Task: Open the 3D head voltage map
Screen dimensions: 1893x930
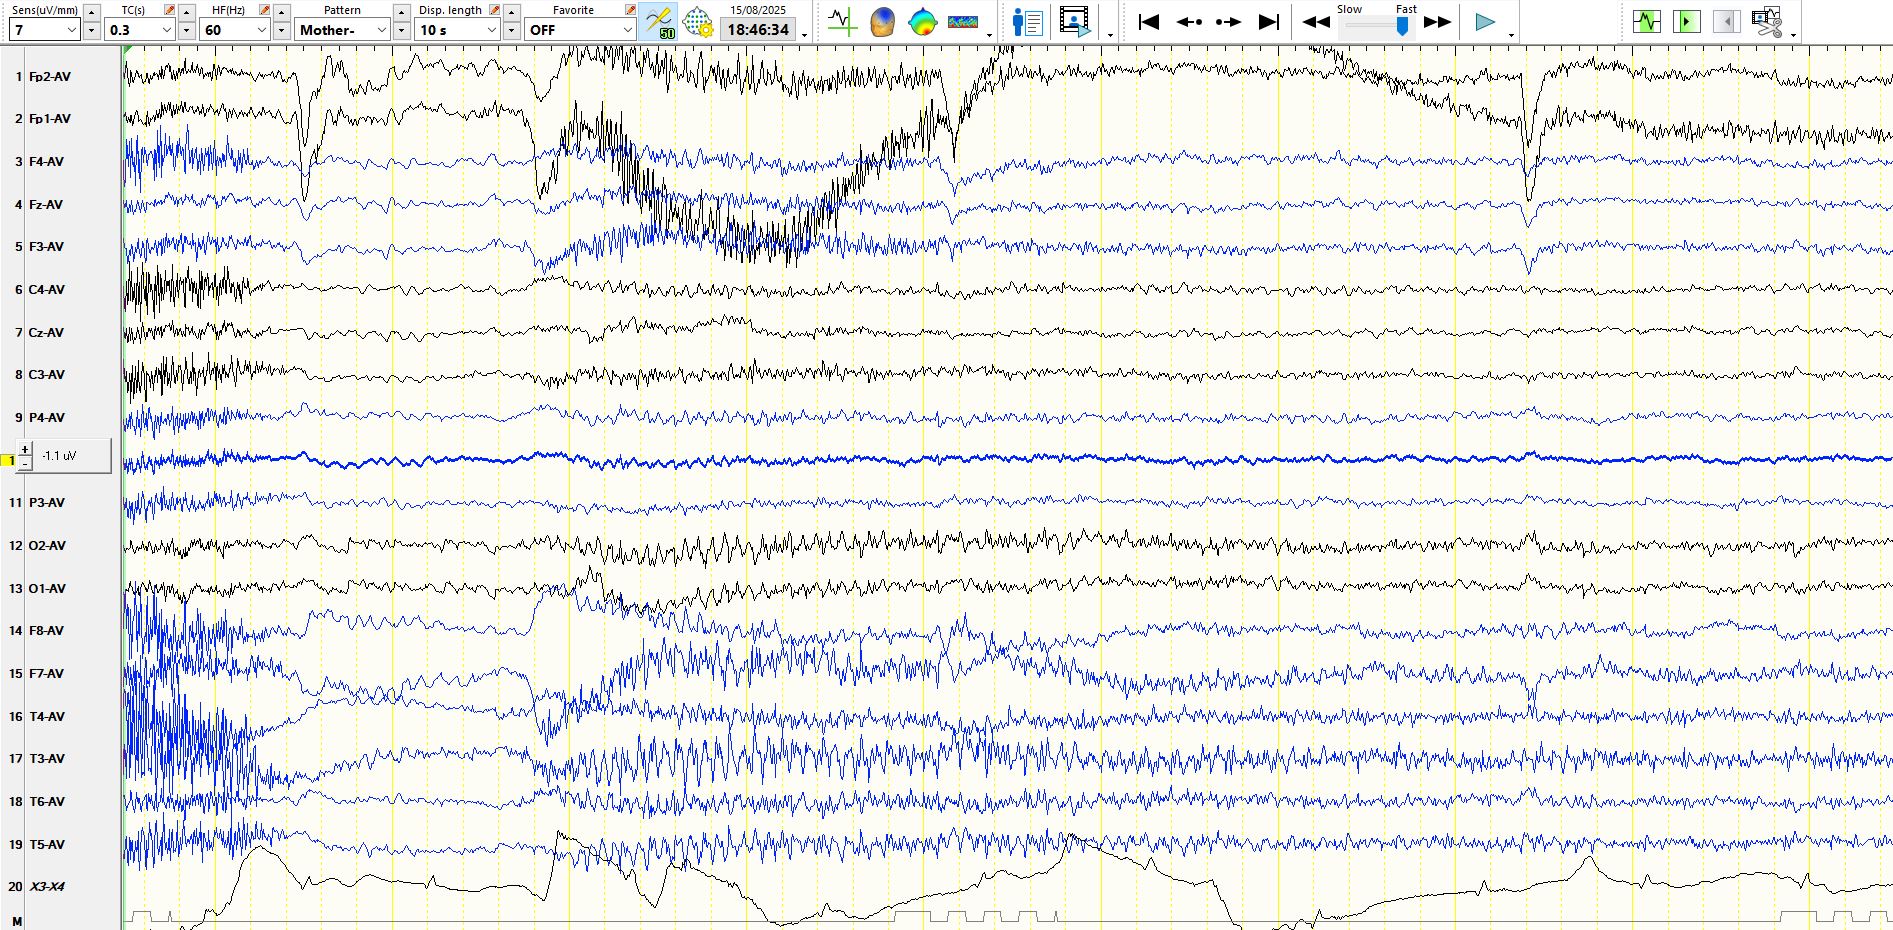Action: 882,22
